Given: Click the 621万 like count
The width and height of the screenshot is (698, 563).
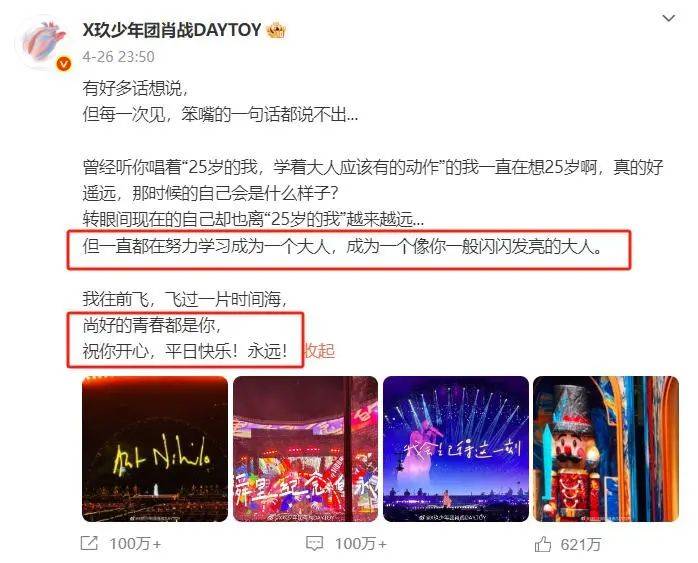Looking at the screenshot, I should pos(581,544).
